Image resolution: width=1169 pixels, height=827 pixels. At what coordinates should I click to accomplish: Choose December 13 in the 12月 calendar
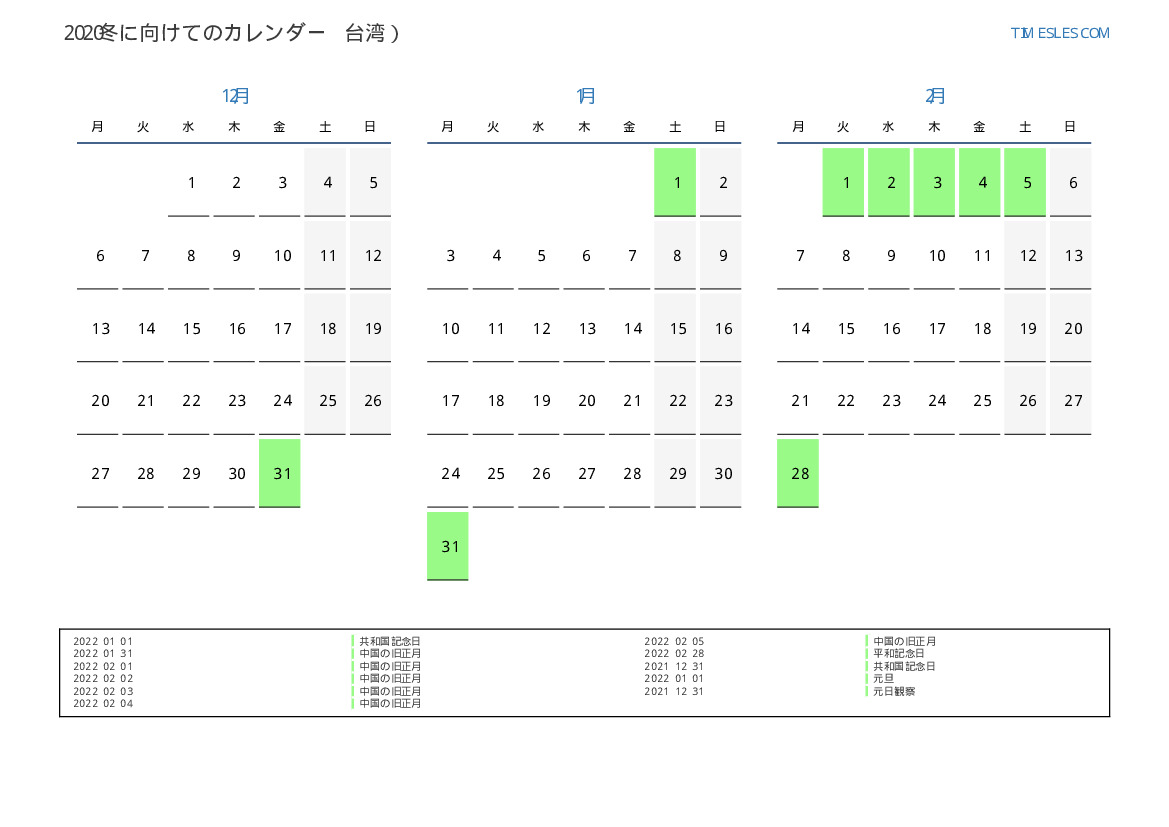pyautogui.click(x=98, y=328)
